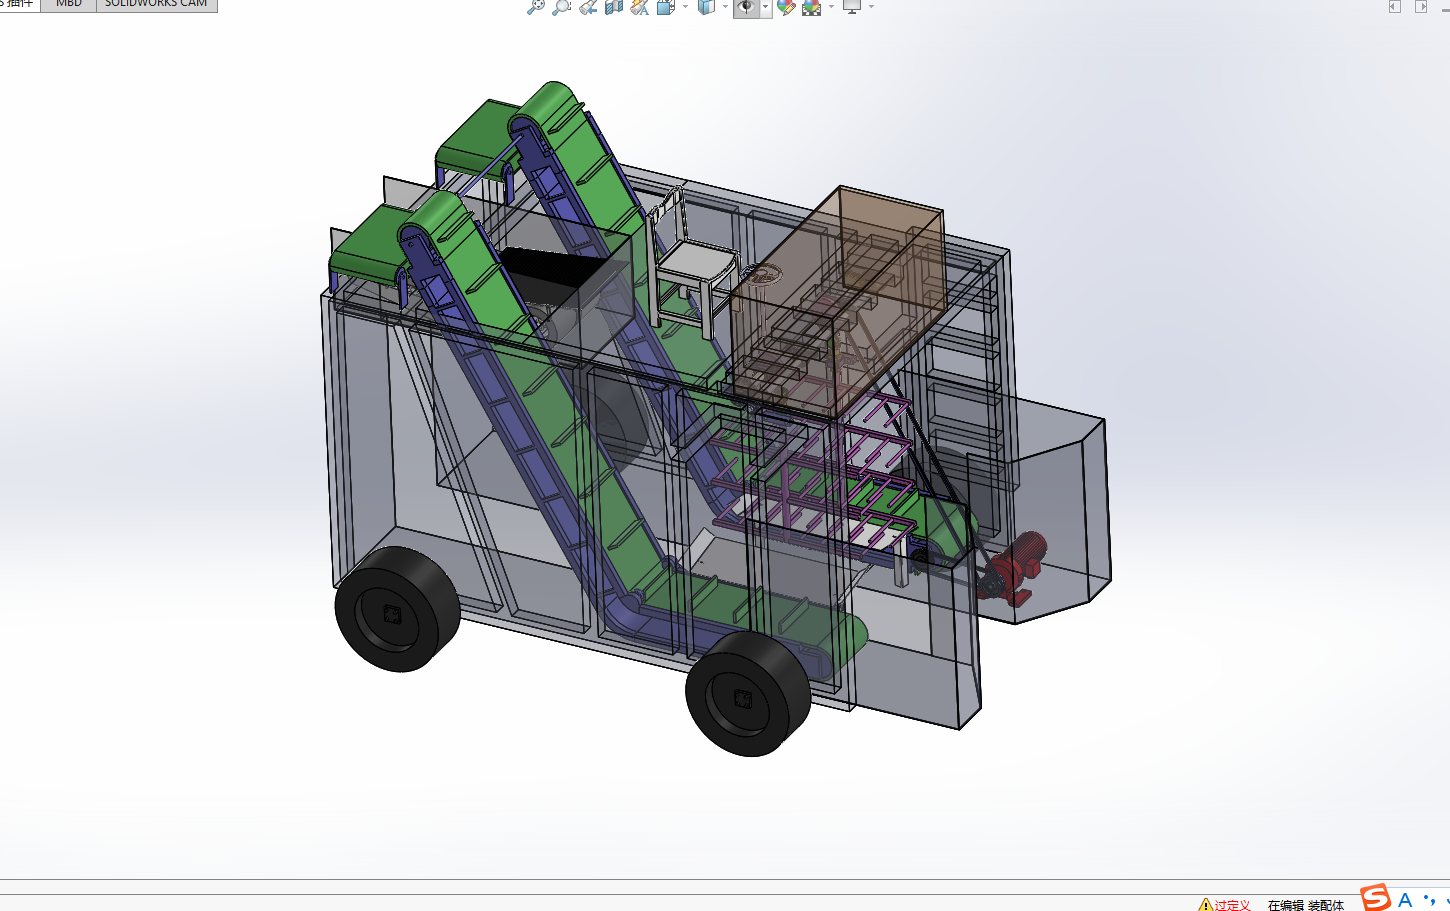Open the Dynamic Annotation Views icon
Image resolution: width=1450 pixels, height=911 pixels.
click(640, 7)
